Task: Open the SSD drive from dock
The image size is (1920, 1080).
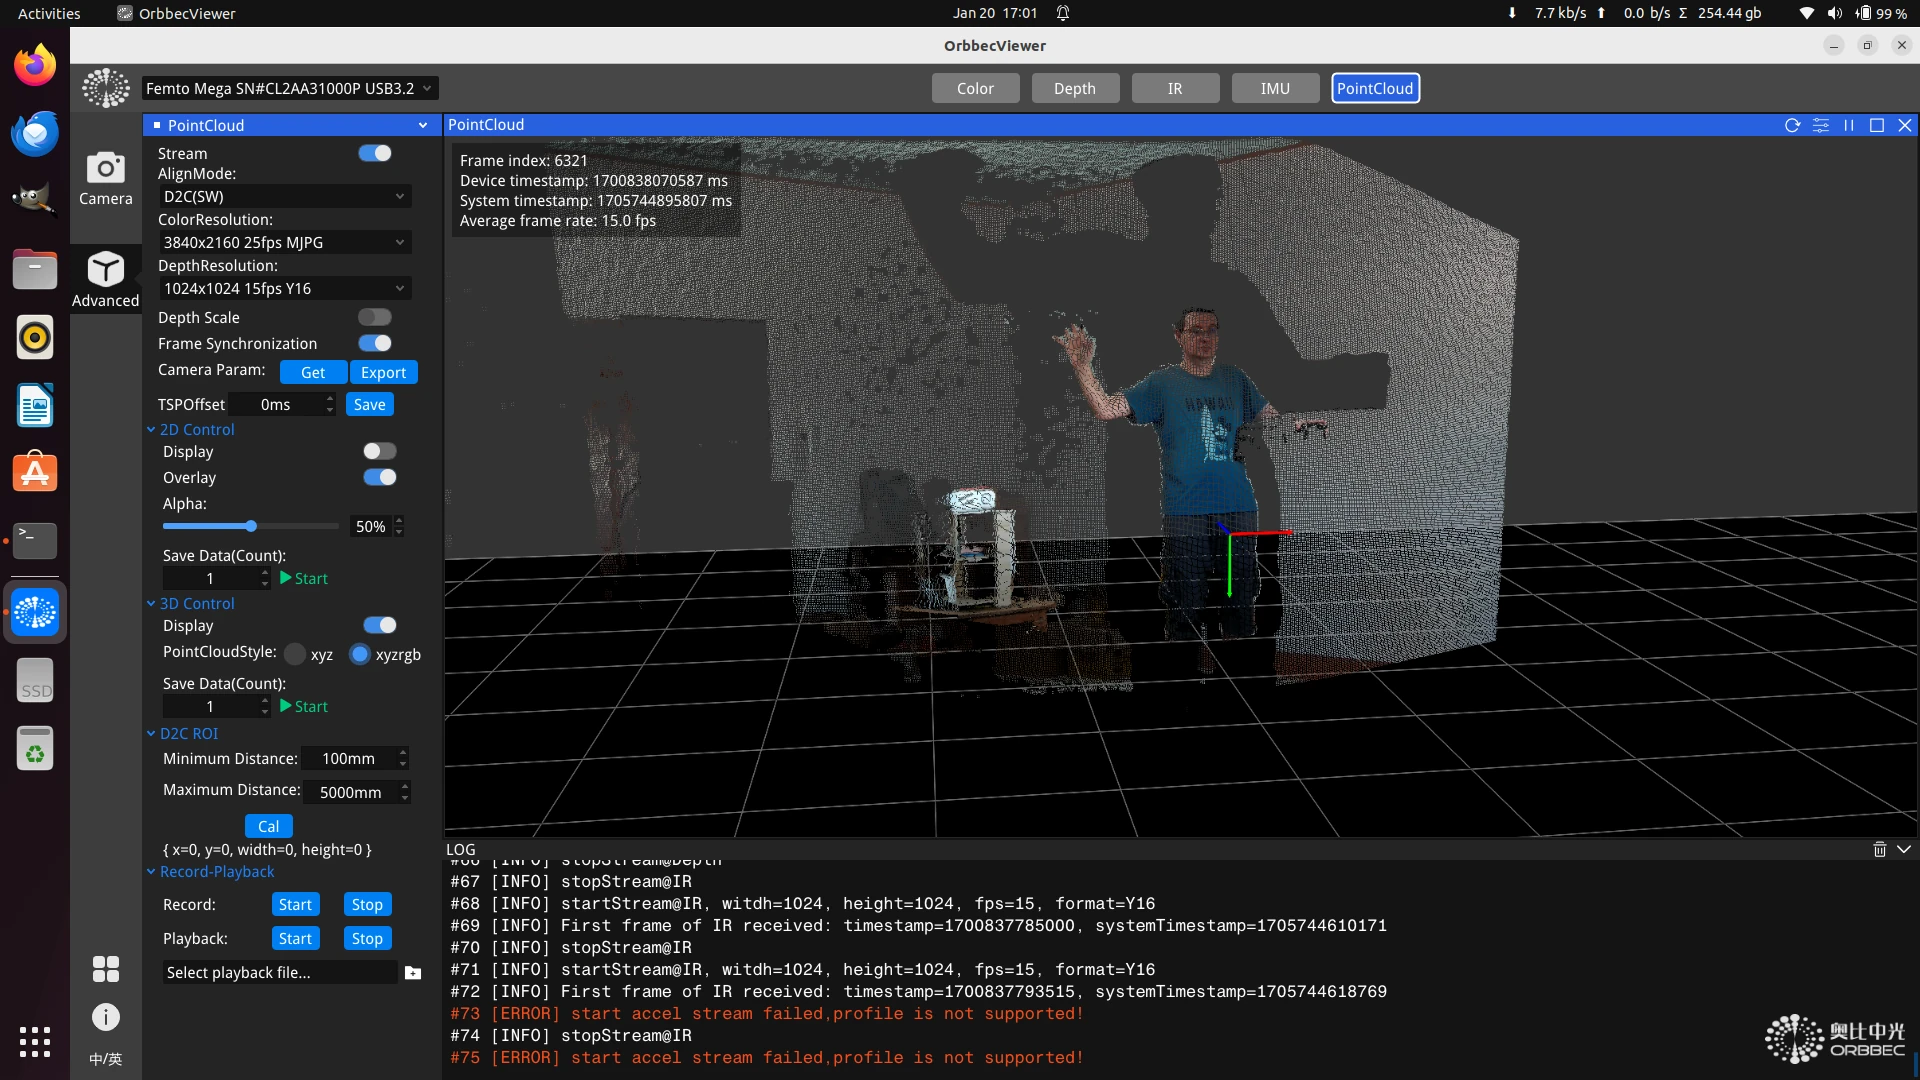Action: (35, 680)
